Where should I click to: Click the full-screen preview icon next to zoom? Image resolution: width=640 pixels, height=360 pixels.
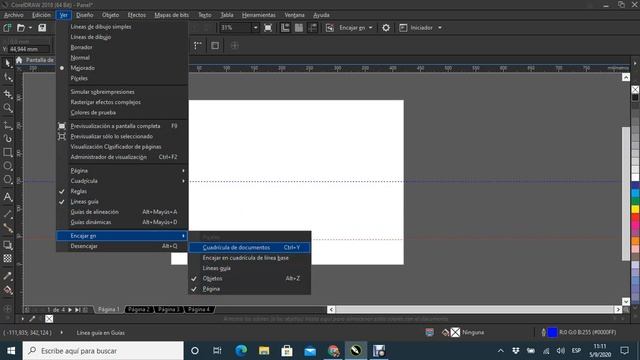268,28
